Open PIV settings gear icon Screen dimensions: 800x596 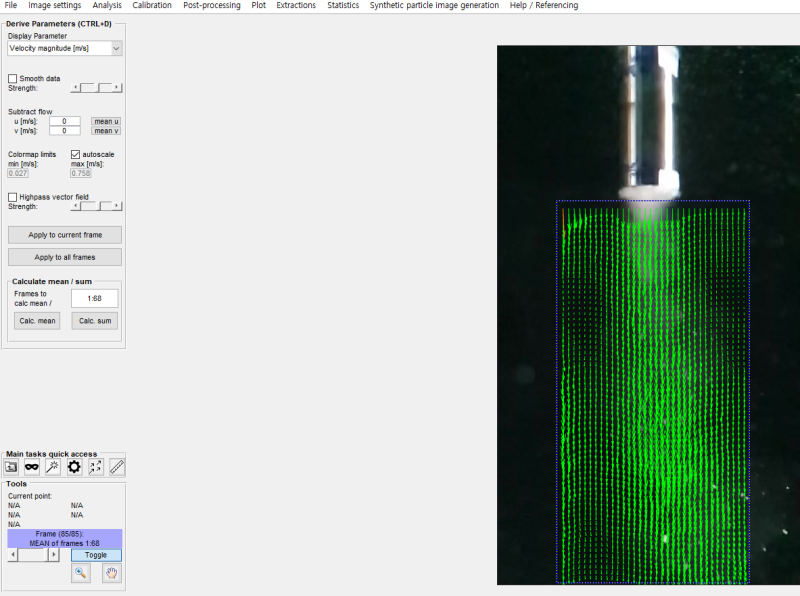tap(74, 467)
